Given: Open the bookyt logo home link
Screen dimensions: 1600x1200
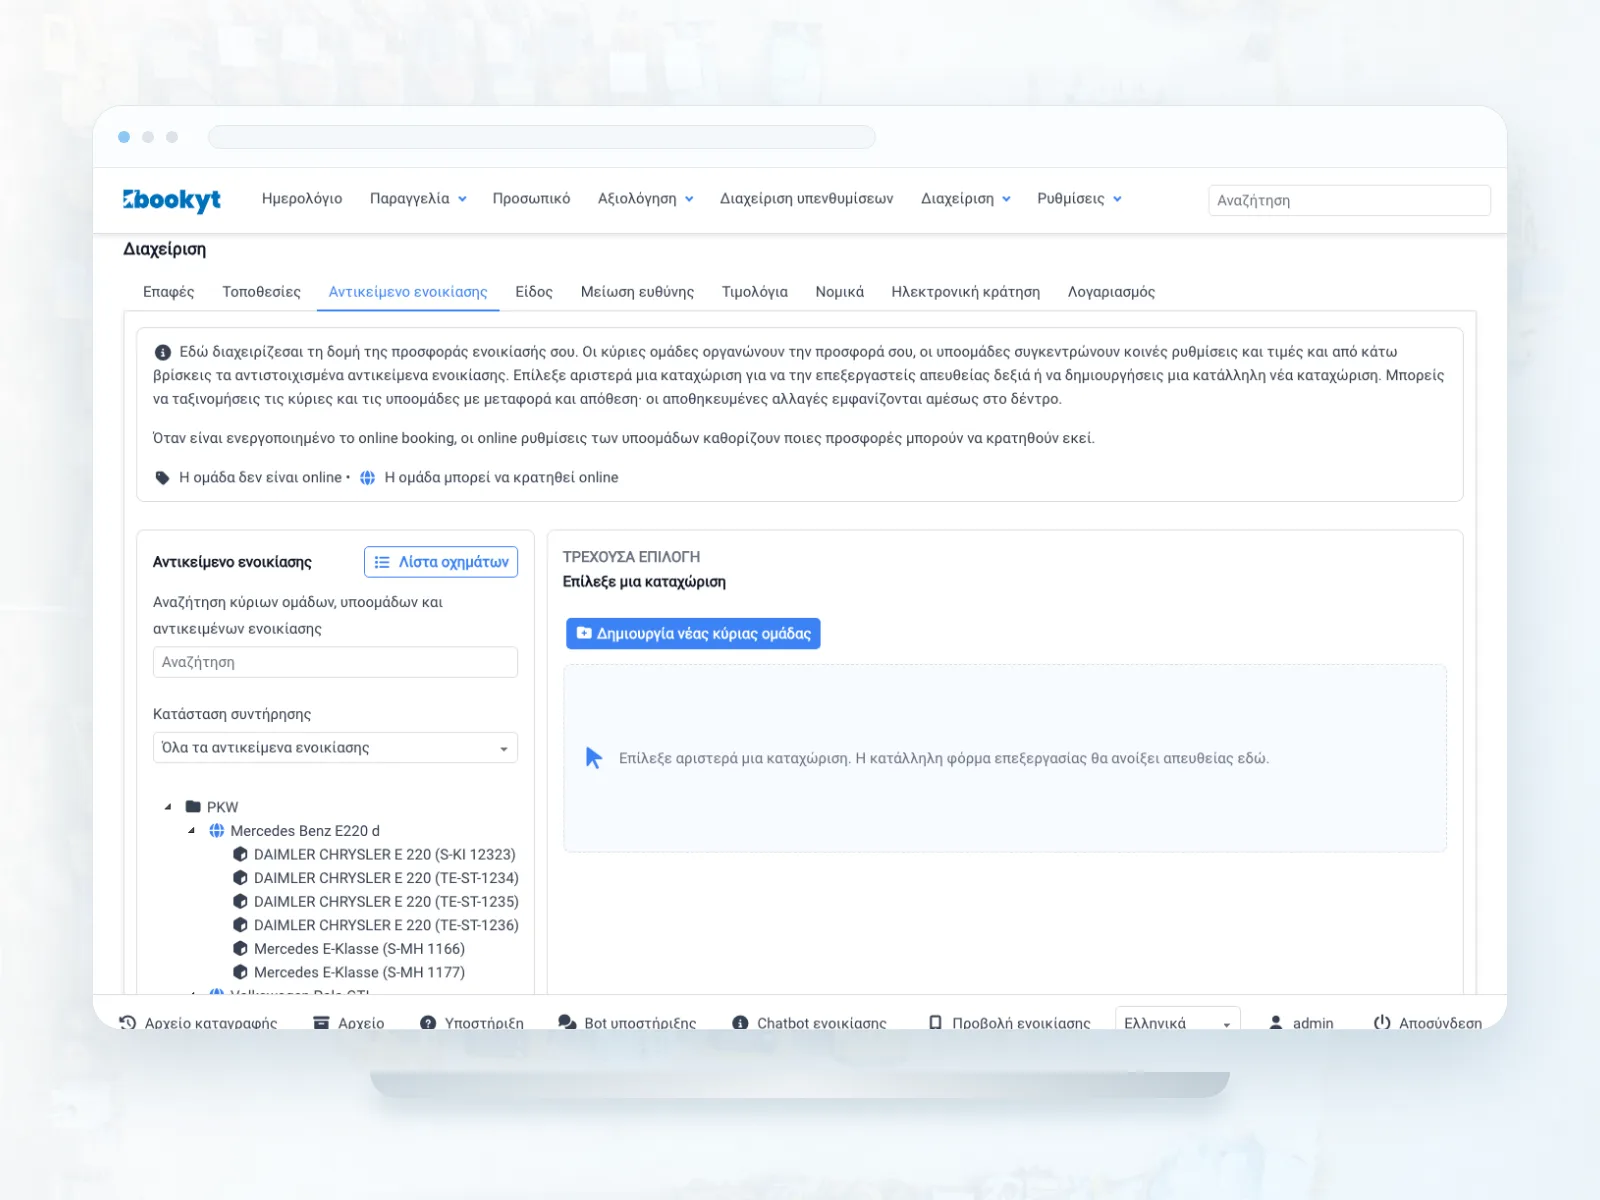Looking at the screenshot, I should (x=172, y=199).
